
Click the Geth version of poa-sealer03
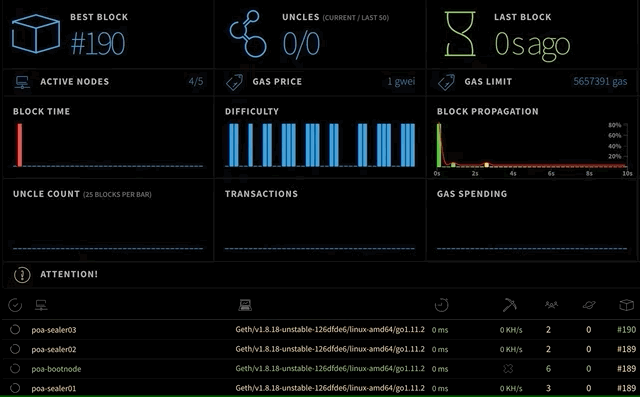click(330, 329)
